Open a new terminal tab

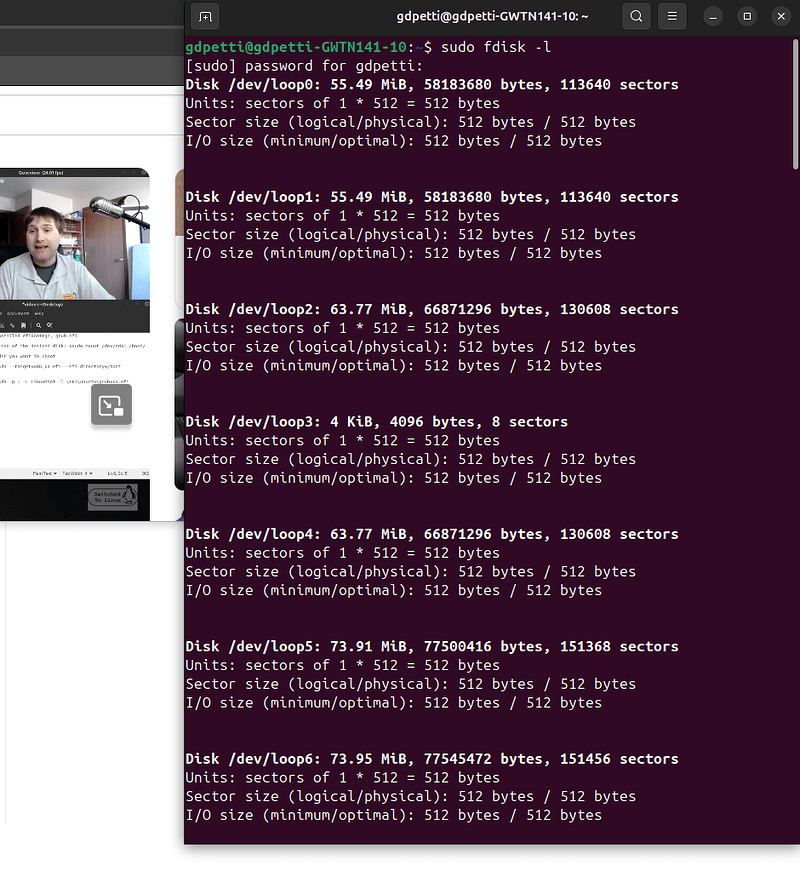(205, 16)
